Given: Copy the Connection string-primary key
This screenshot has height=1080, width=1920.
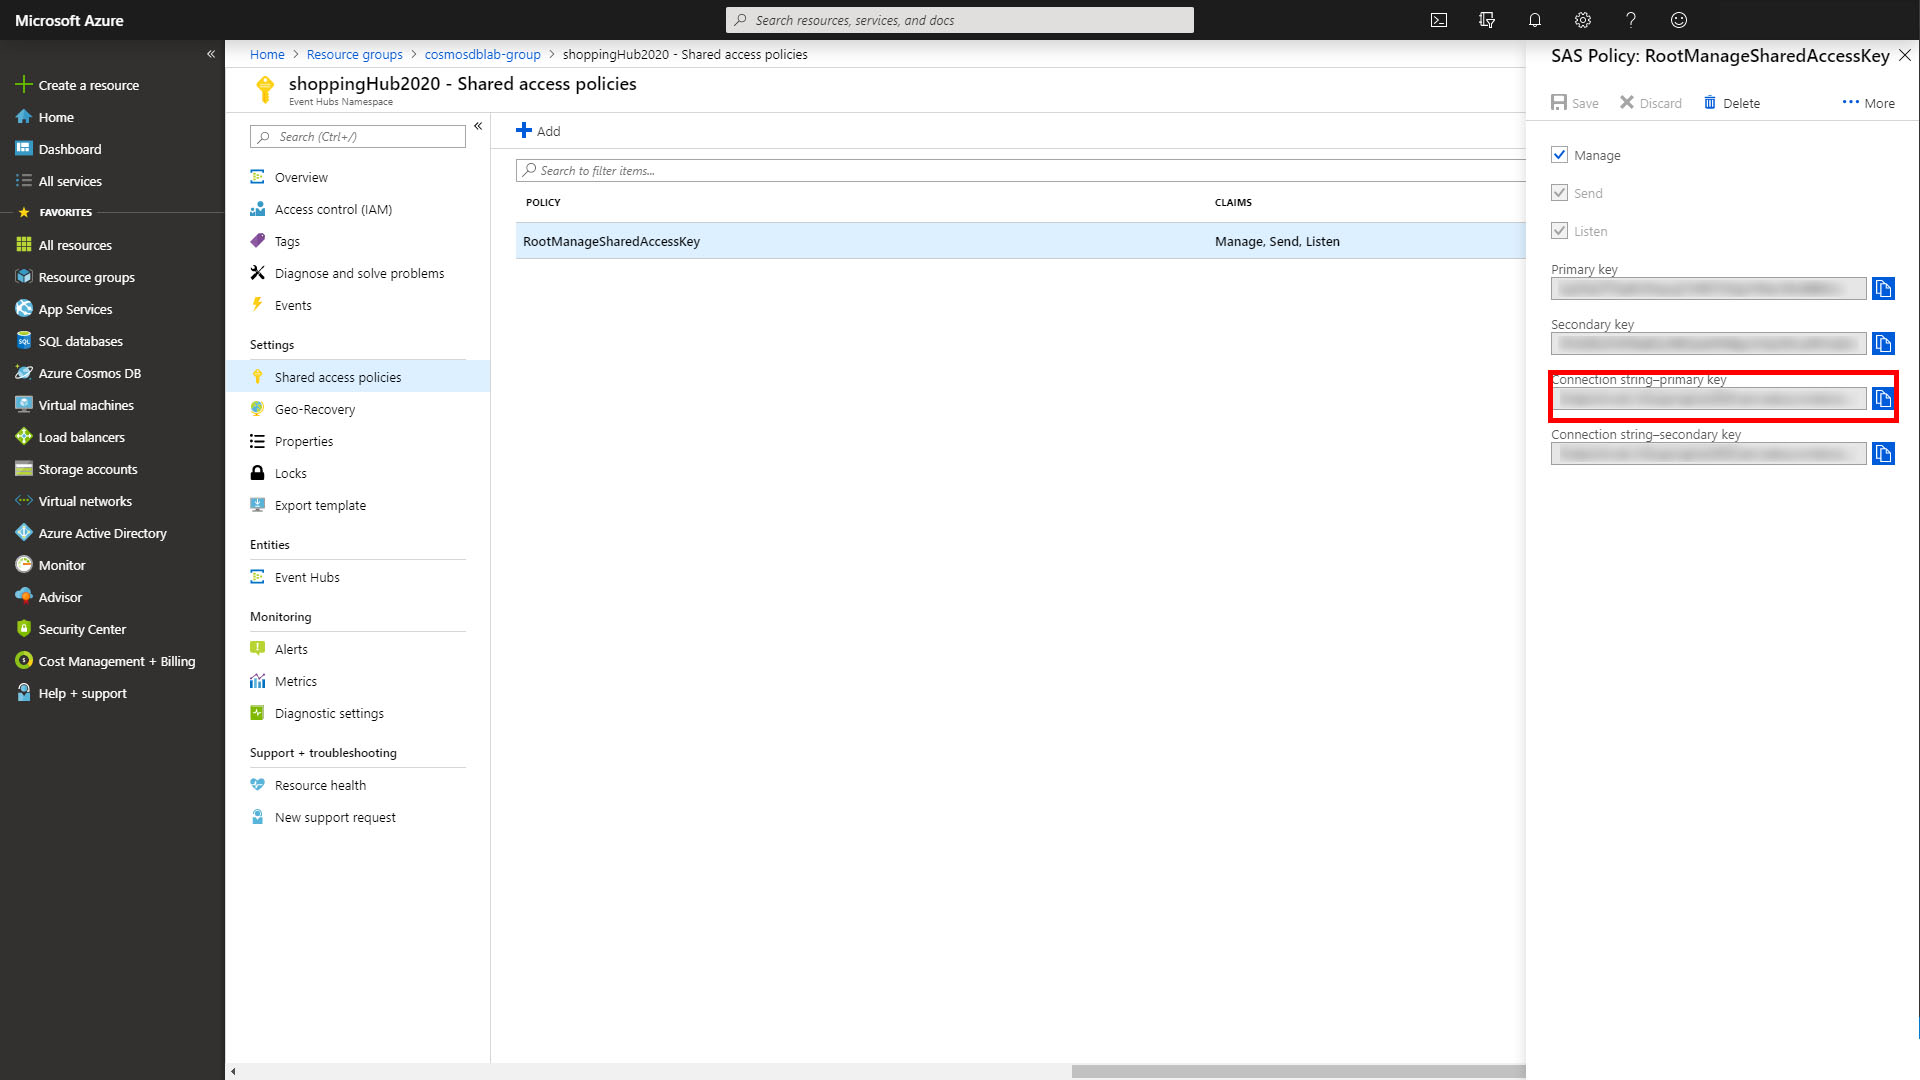Looking at the screenshot, I should pos(1883,399).
